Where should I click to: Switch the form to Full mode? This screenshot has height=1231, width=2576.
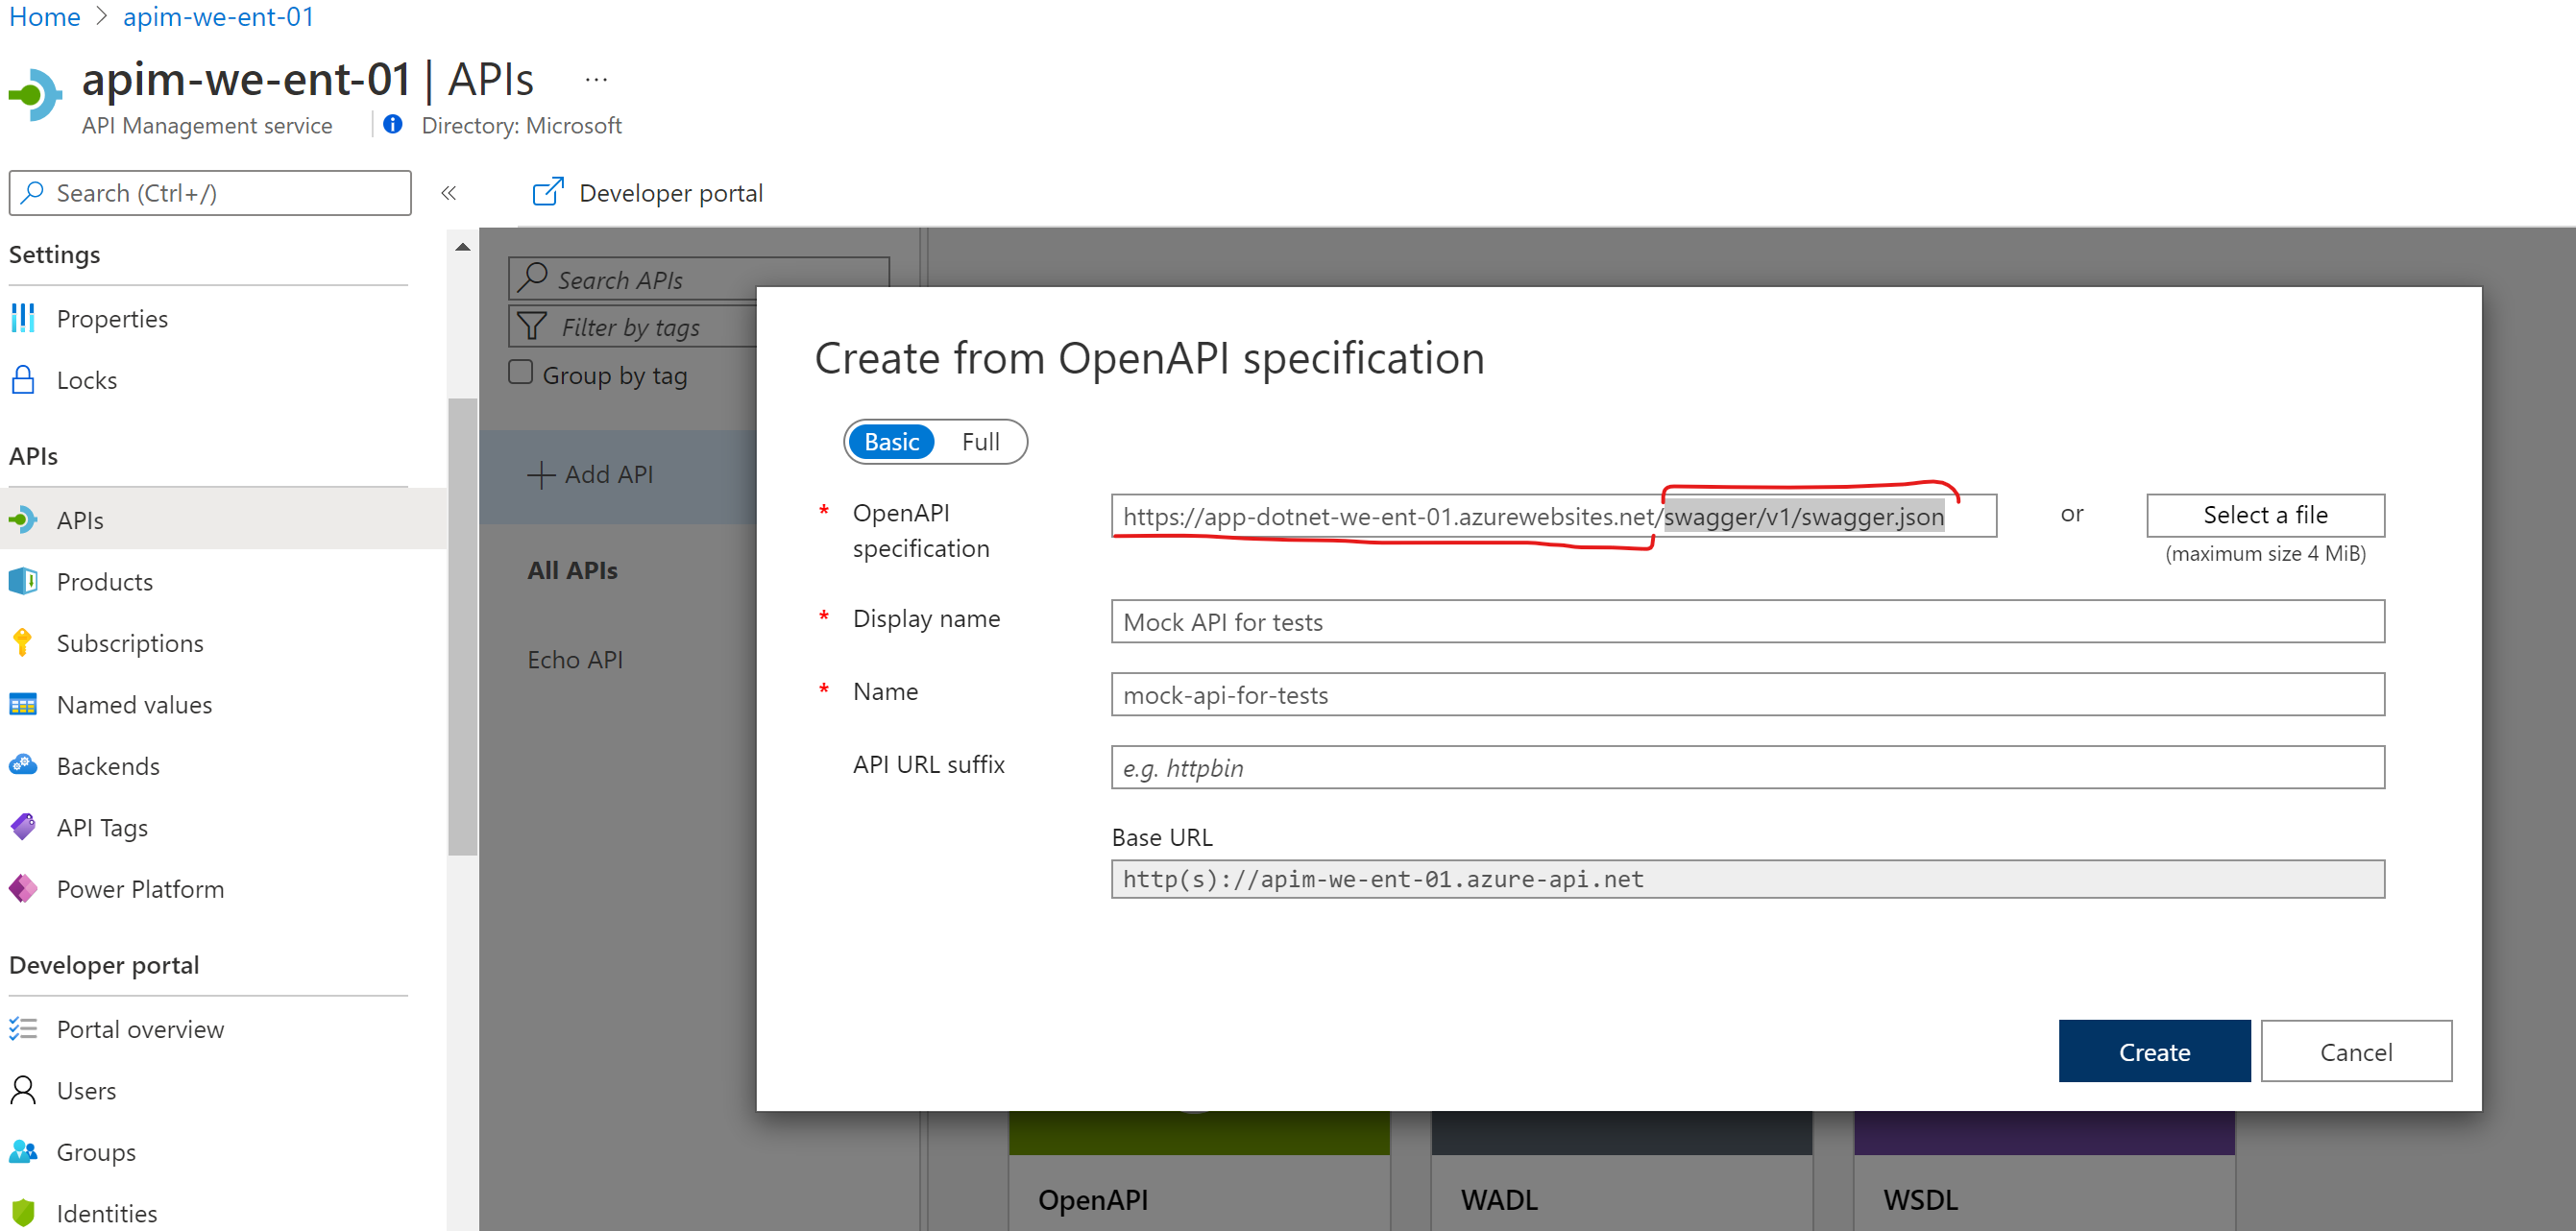980,441
